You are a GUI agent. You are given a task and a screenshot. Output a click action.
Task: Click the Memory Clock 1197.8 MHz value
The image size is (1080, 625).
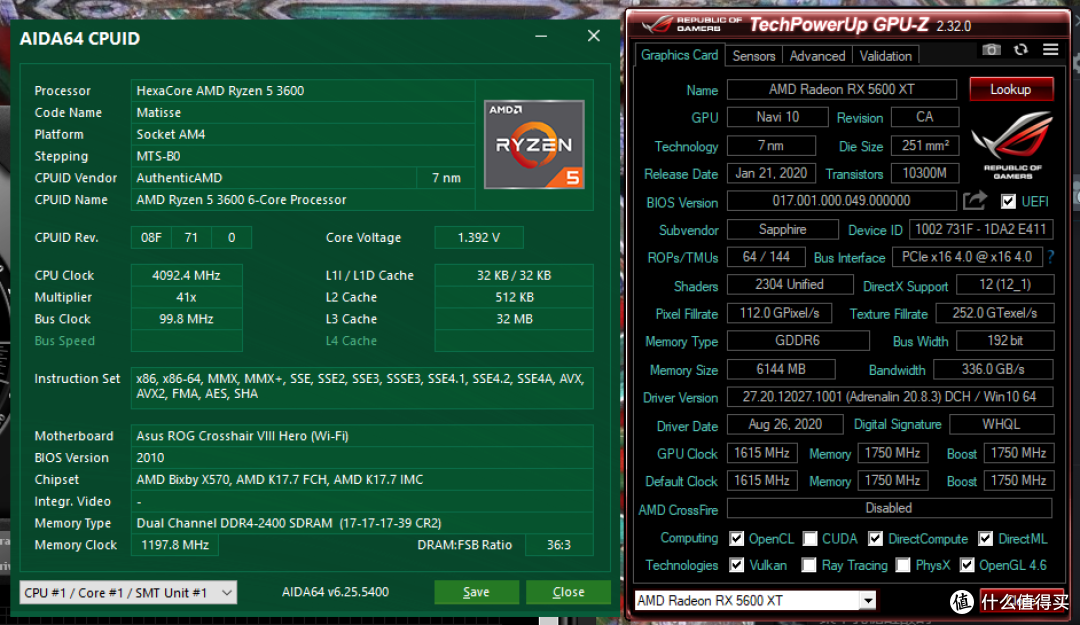point(175,544)
